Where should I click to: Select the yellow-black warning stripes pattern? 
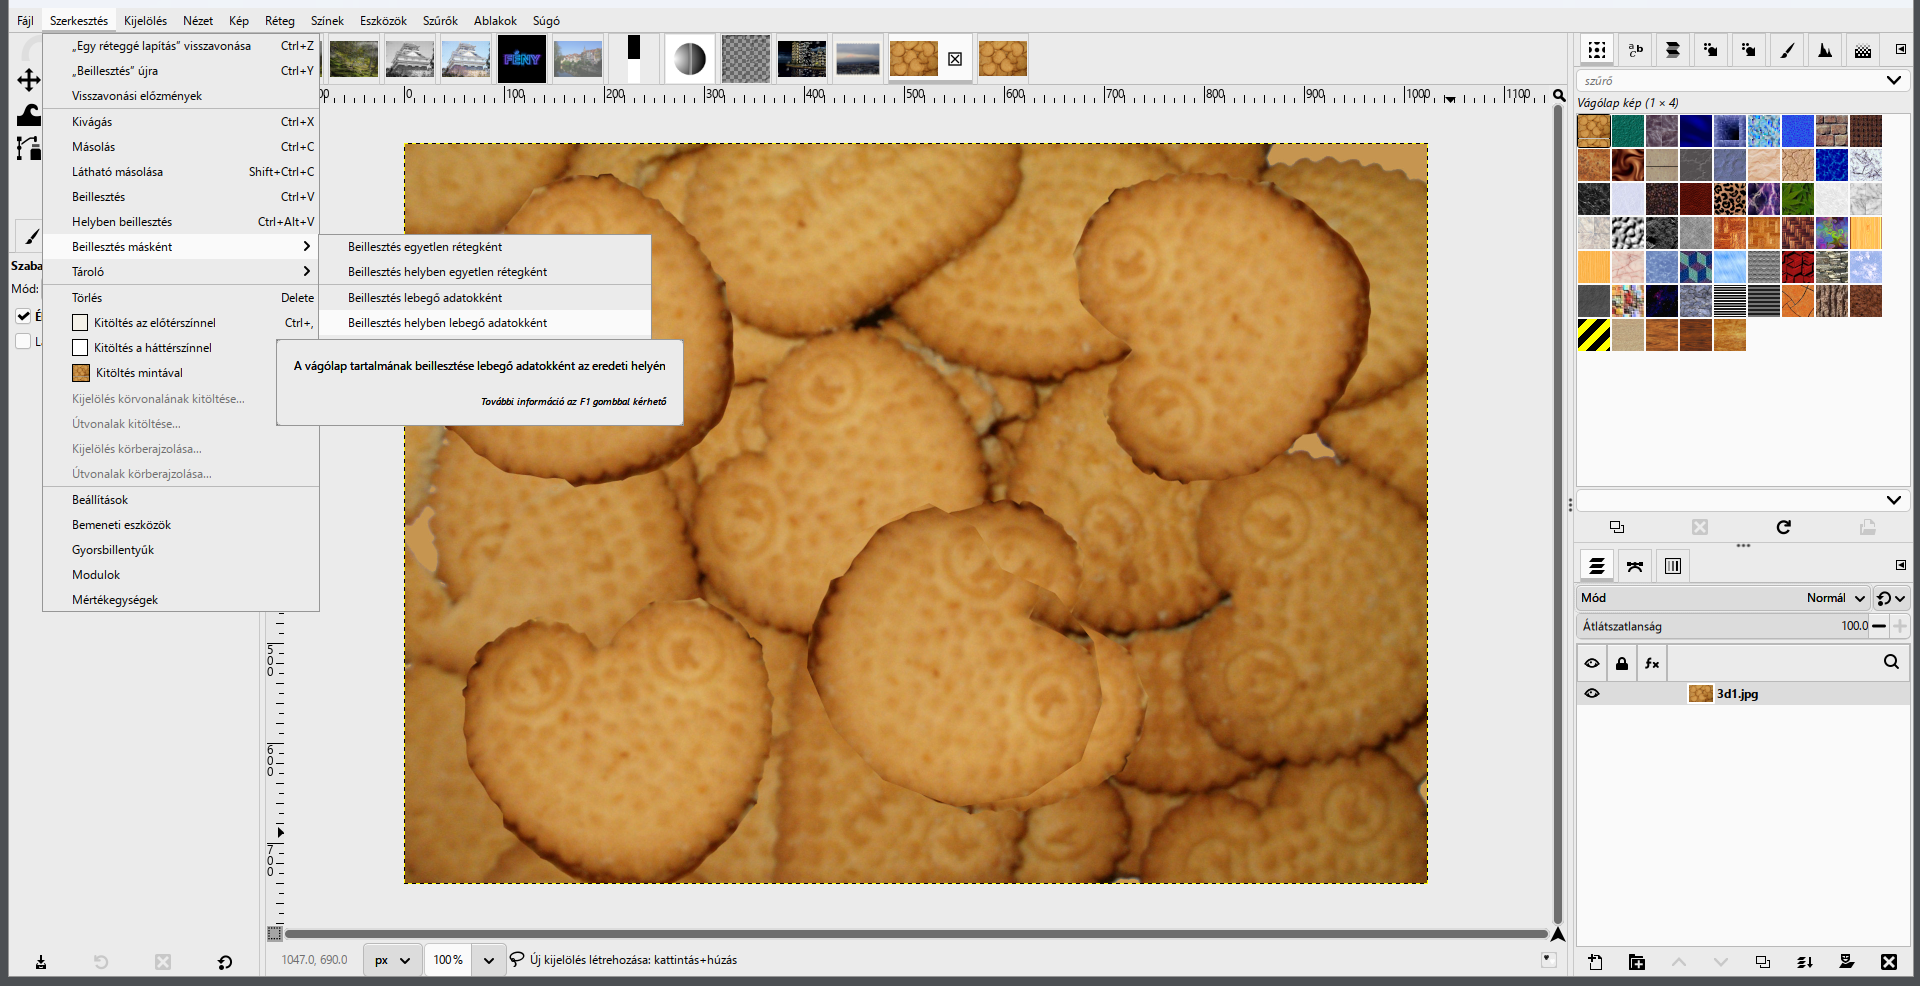(1594, 335)
